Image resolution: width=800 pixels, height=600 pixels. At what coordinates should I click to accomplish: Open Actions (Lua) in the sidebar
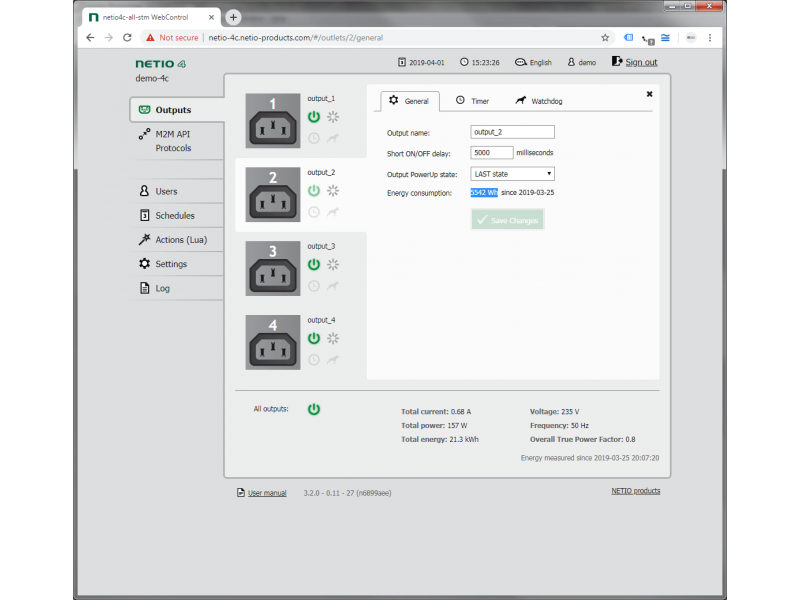179,240
